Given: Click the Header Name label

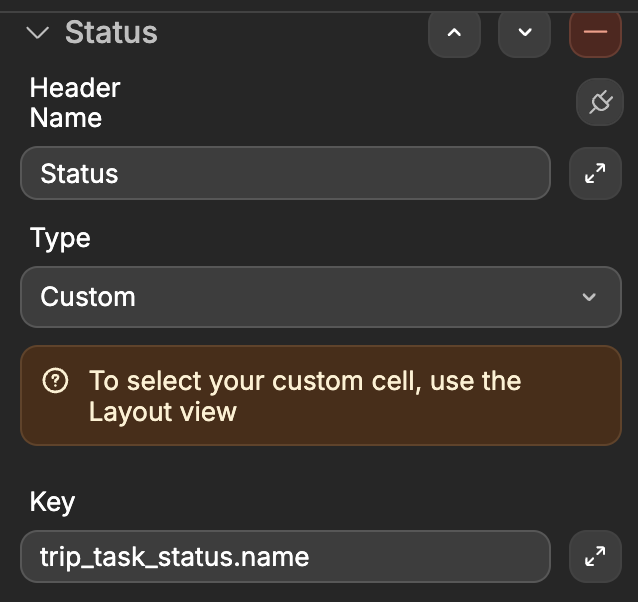Looking at the screenshot, I should (75, 102).
